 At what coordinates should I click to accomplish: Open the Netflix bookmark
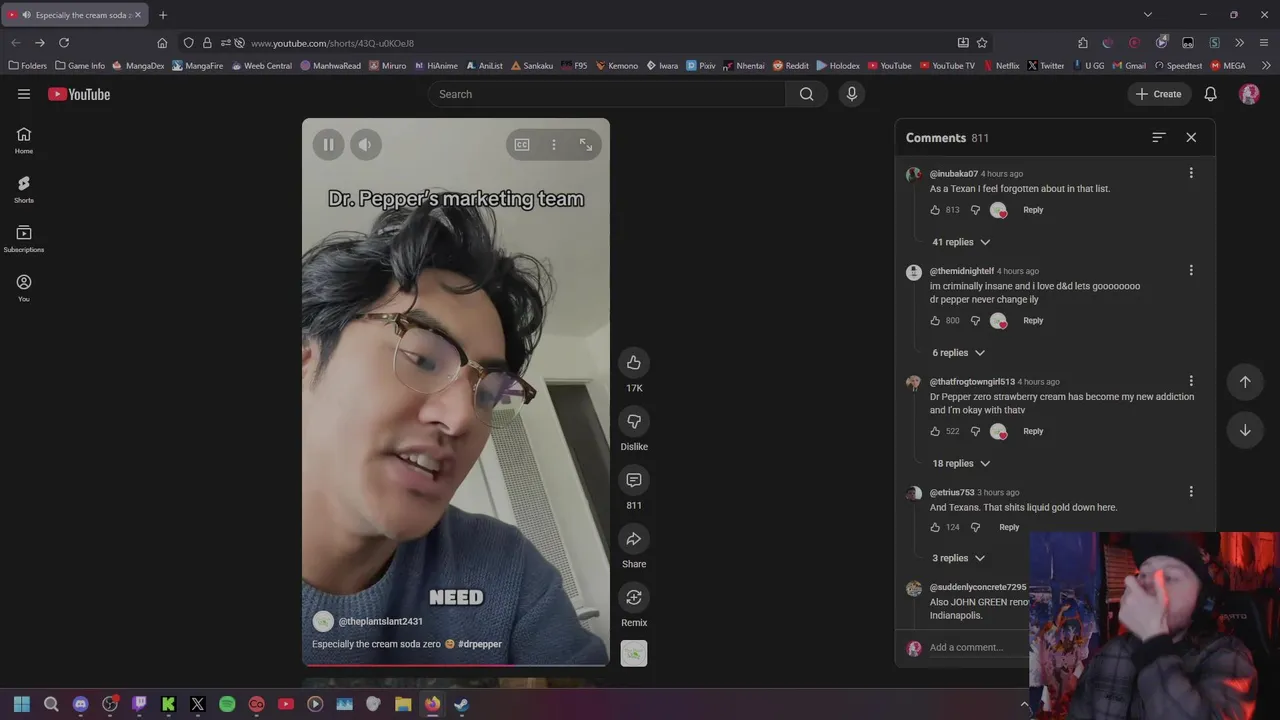[x=1001, y=66]
